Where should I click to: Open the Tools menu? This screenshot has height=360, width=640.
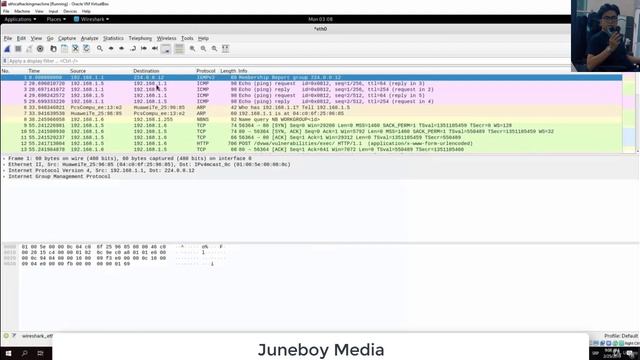[x=187, y=38]
